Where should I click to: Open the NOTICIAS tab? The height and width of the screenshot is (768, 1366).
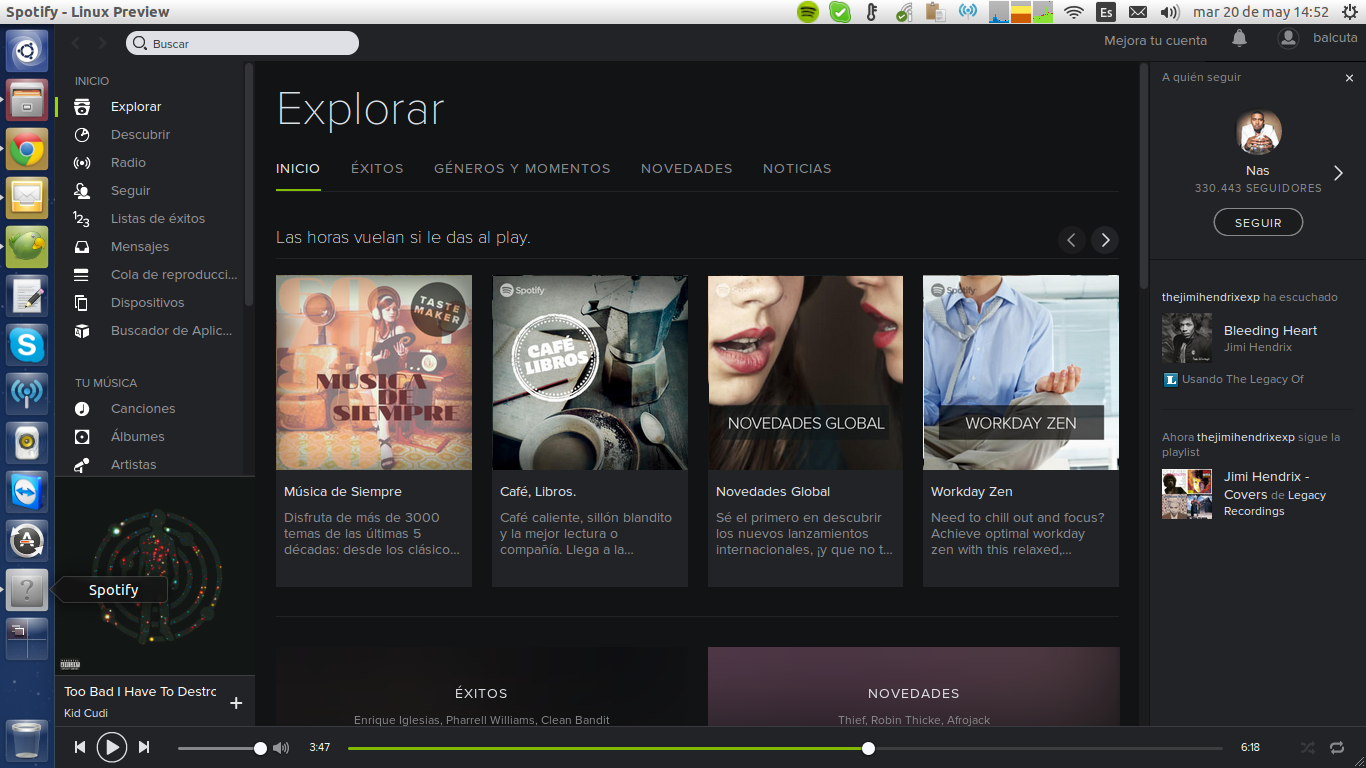pos(797,168)
